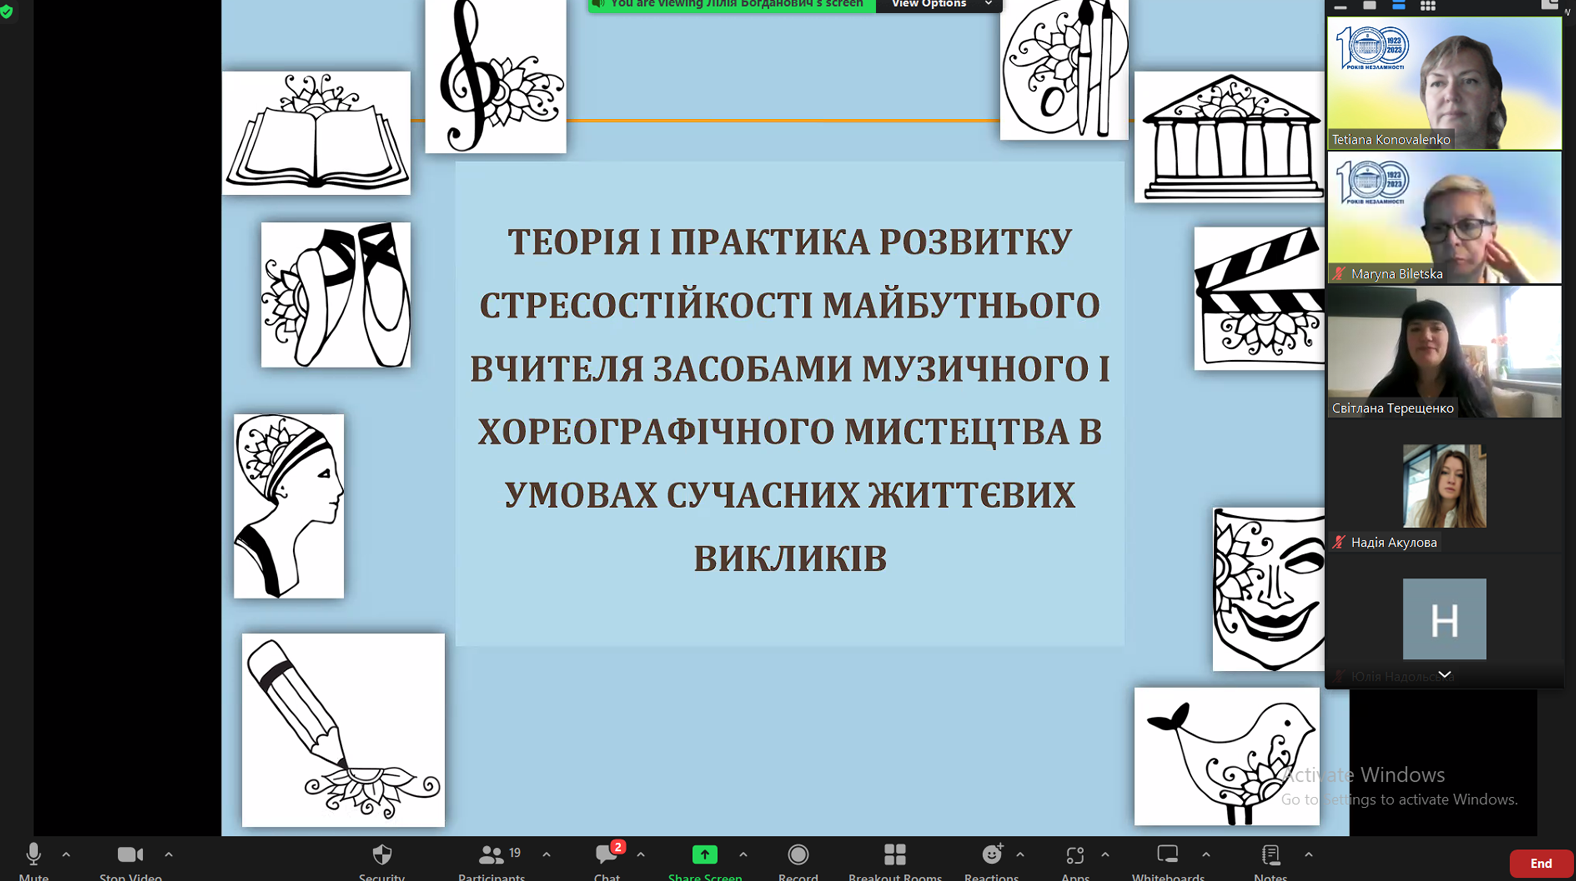Open the Apps icon
Viewport: 1576px width, 881px height.
click(x=1075, y=856)
